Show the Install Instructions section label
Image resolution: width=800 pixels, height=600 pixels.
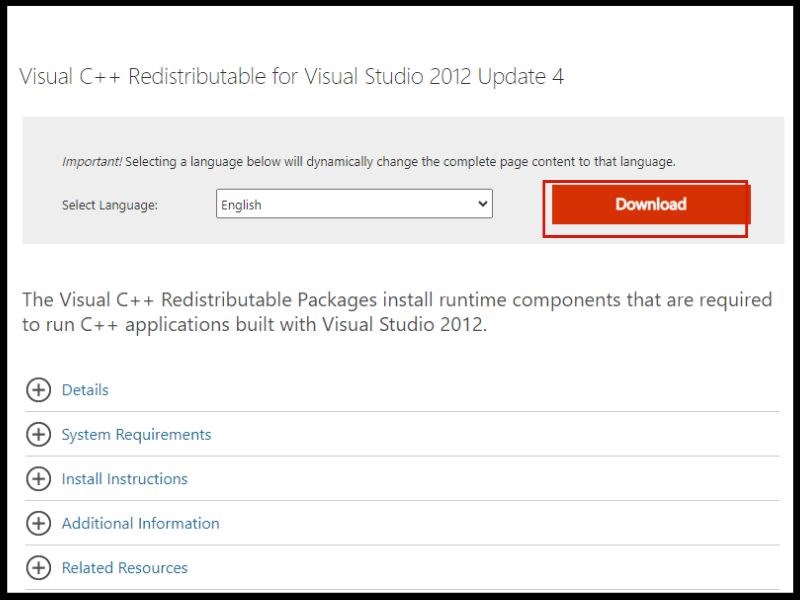(x=124, y=479)
